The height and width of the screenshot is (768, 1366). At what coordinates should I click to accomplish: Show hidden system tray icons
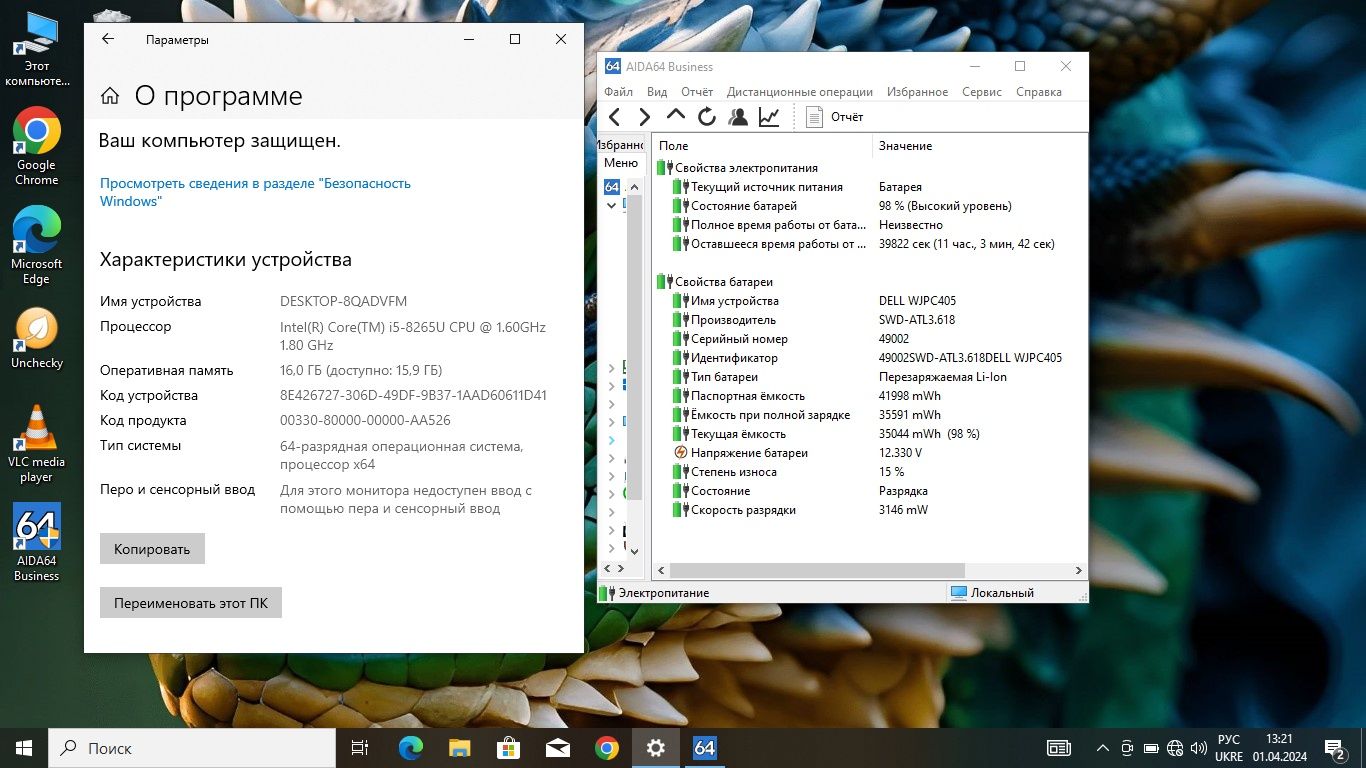1103,748
